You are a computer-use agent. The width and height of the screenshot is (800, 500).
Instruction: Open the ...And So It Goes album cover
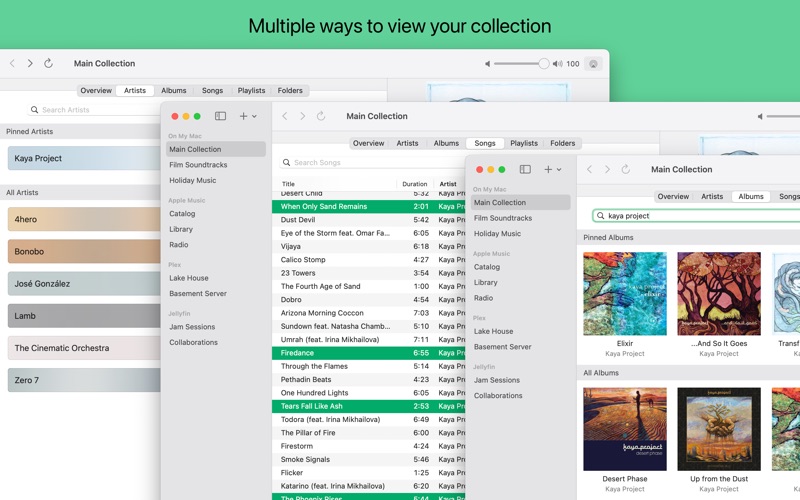pos(719,293)
